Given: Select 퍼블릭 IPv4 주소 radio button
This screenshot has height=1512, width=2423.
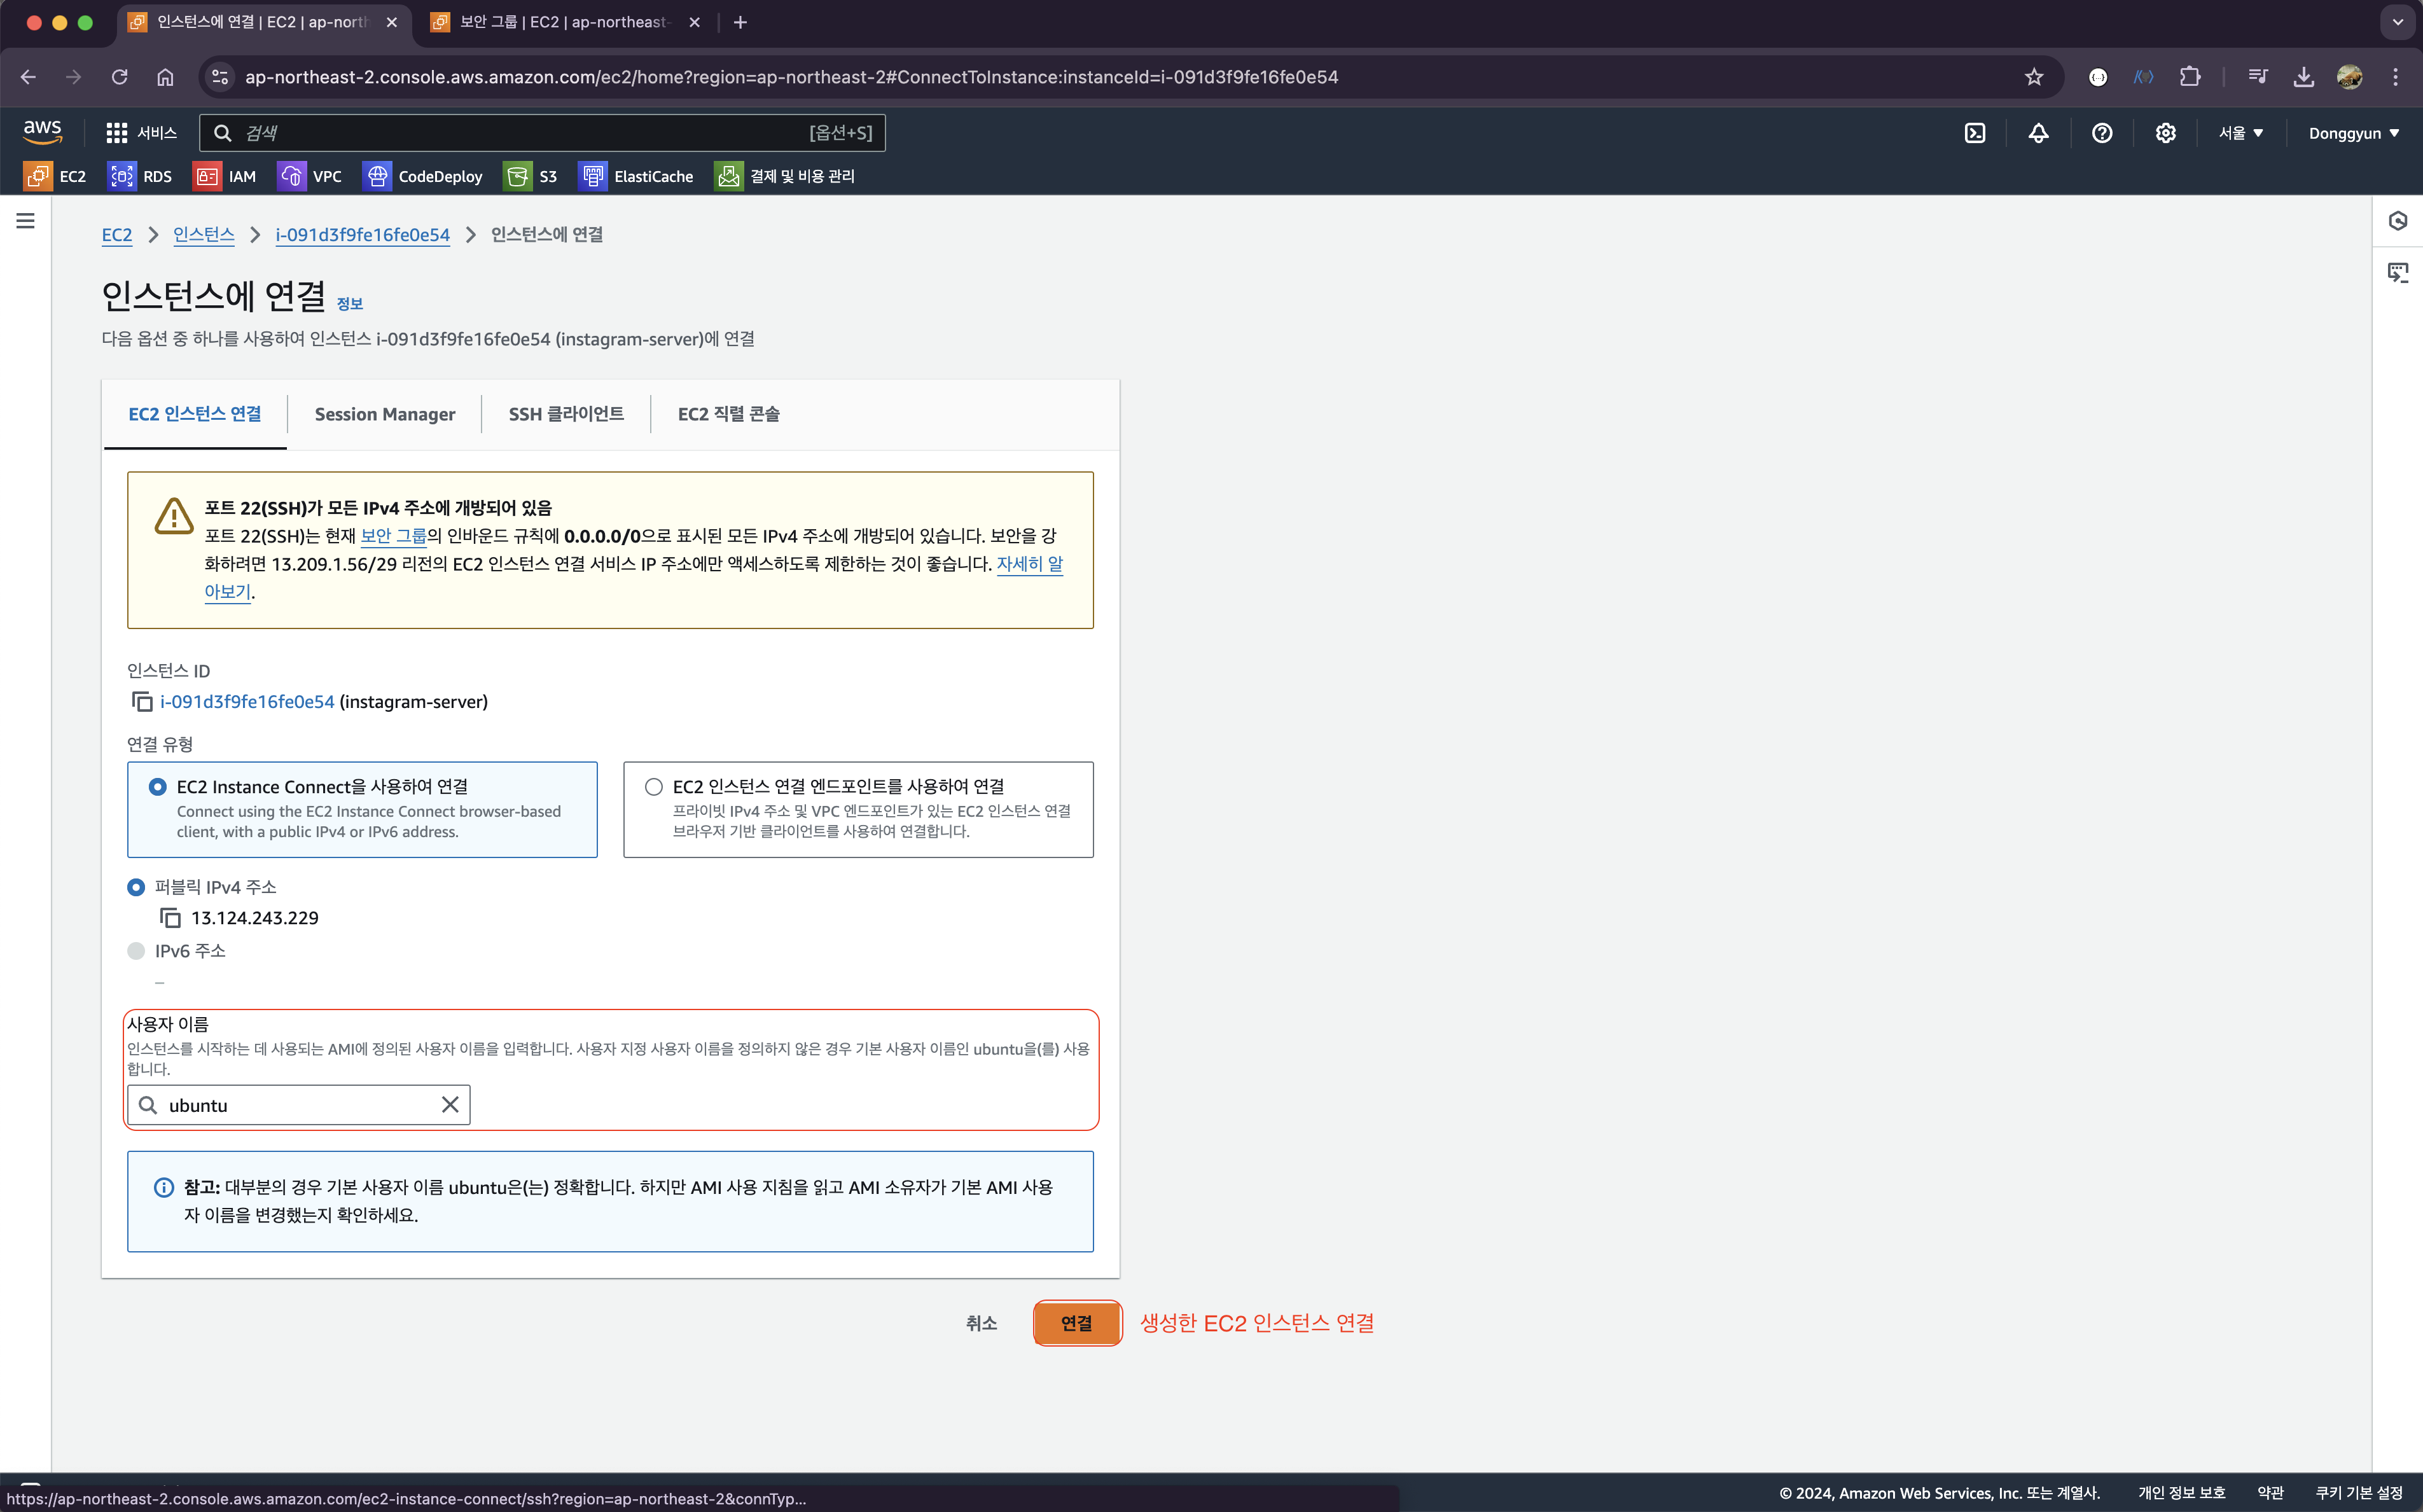Looking at the screenshot, I should (136, 887).
